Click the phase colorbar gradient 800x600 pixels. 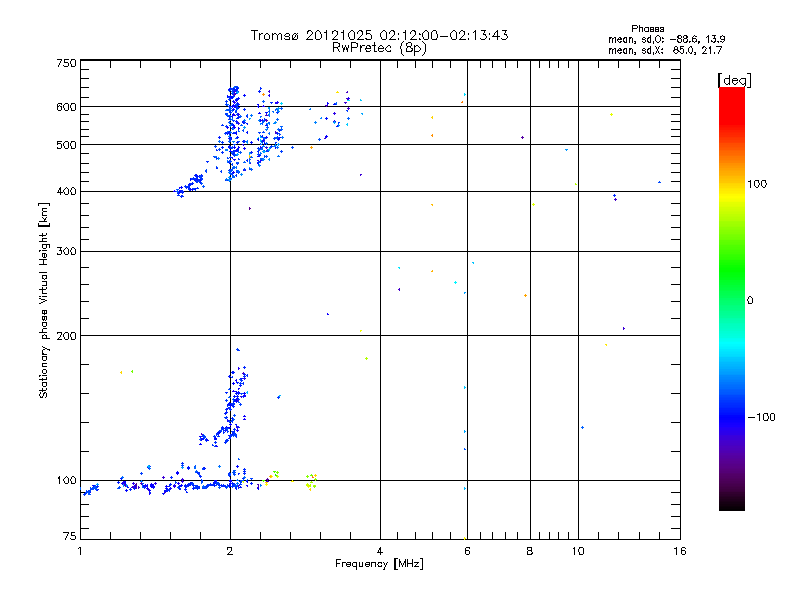coord(732,298)
